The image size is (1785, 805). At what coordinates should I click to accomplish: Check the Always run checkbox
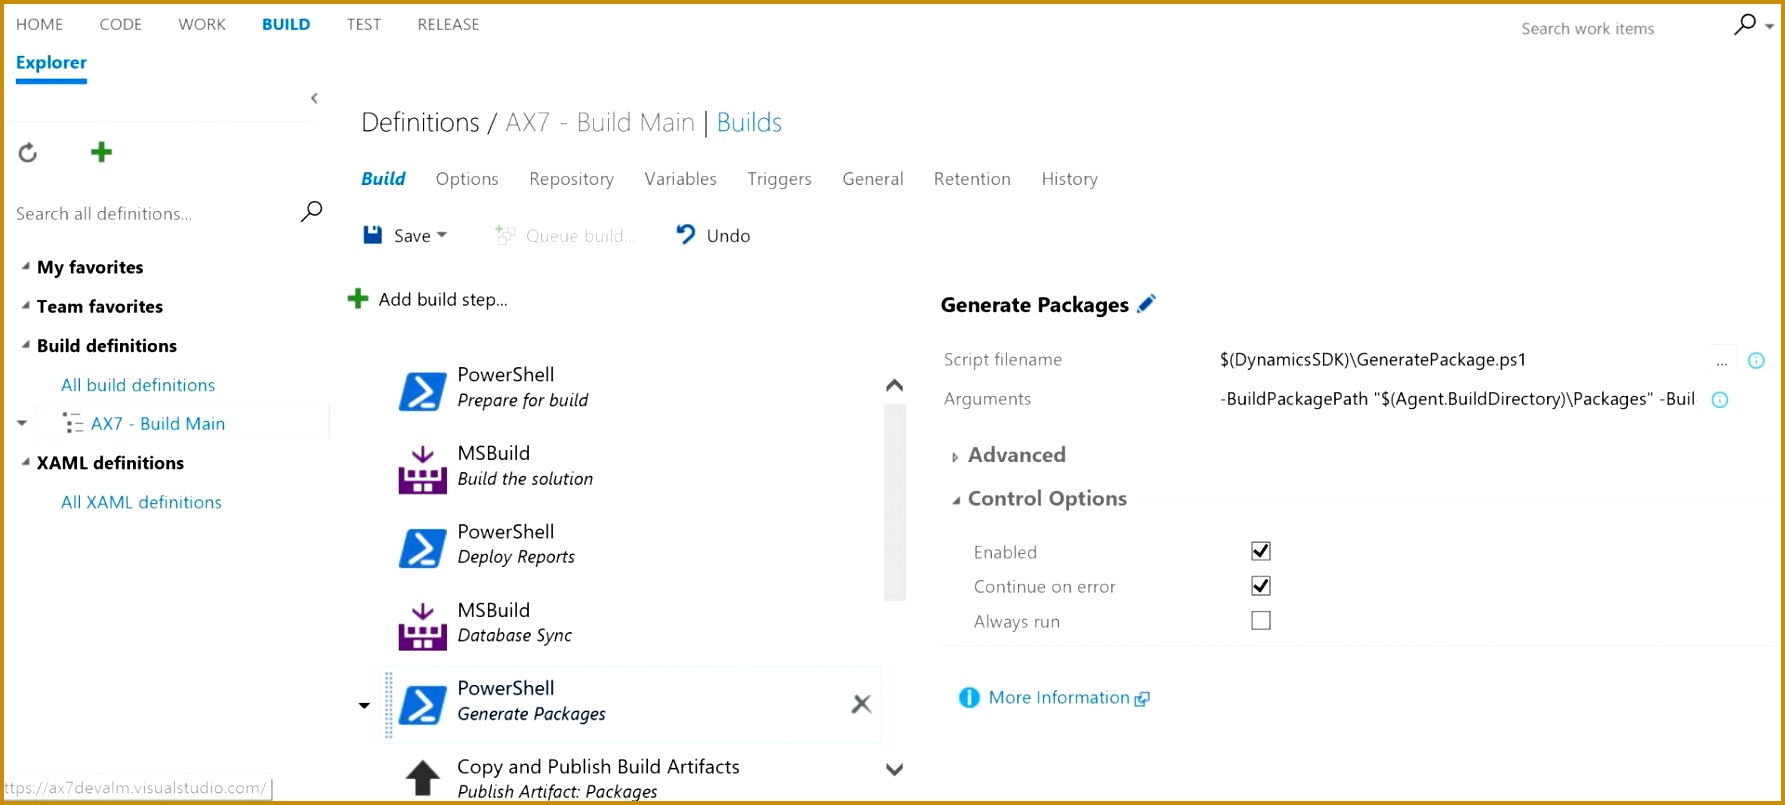point(1261,621)
